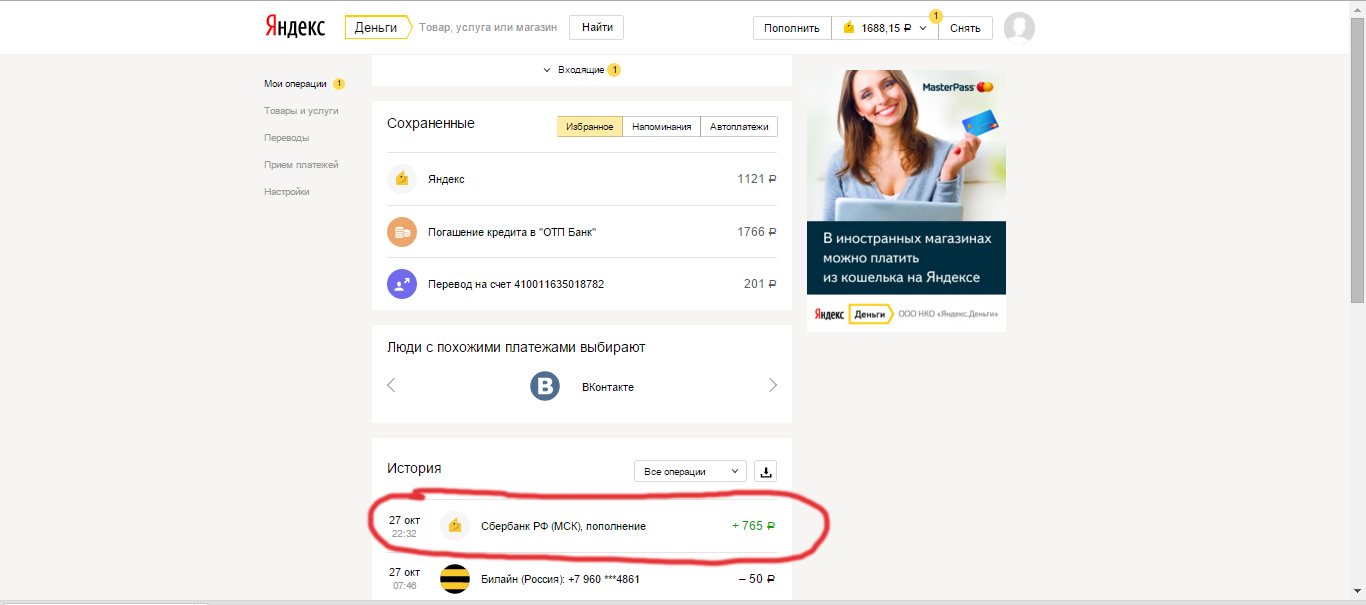Switch to Напоминания in saved payments
This screenshot has height=605, width=1366.
click(661, 127)
